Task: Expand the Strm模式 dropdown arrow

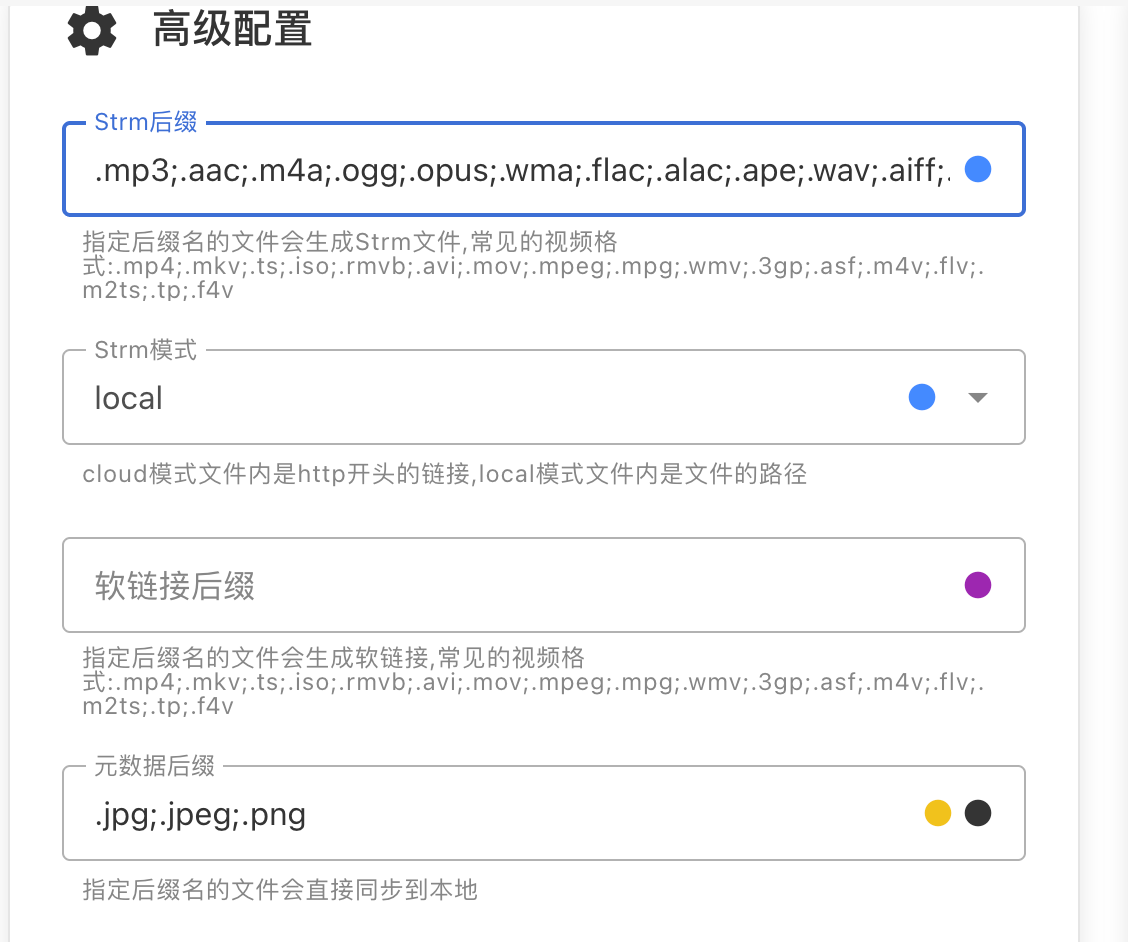Action: (978, 398)
